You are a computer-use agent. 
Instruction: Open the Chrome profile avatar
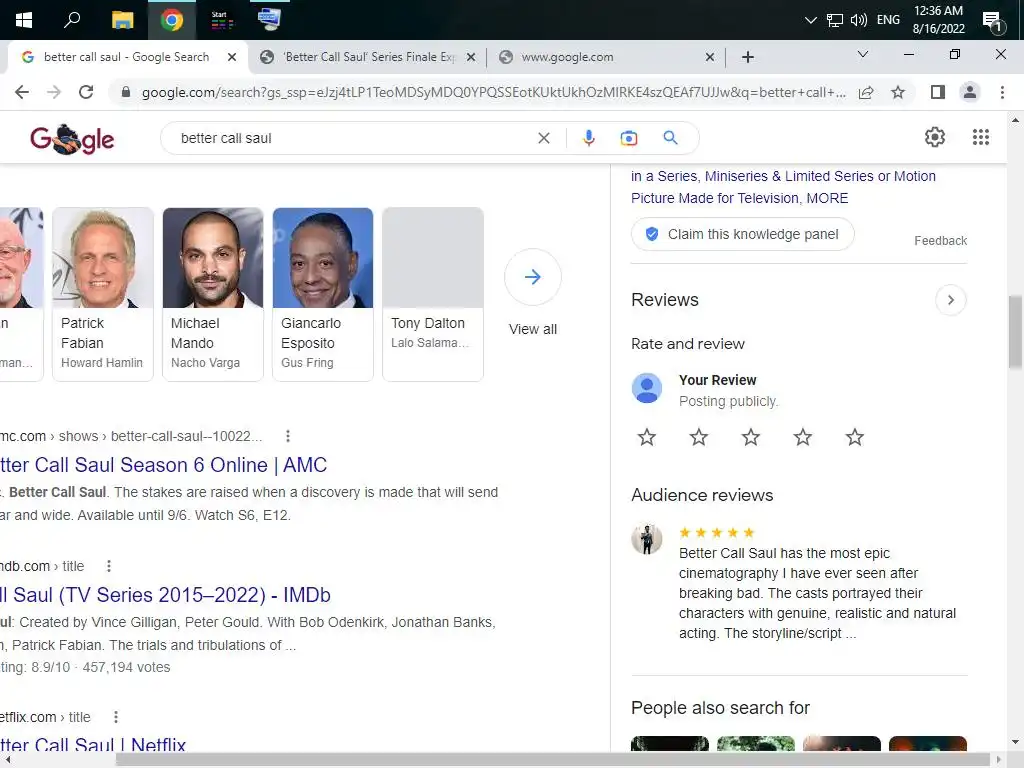(x=970, y=92)
